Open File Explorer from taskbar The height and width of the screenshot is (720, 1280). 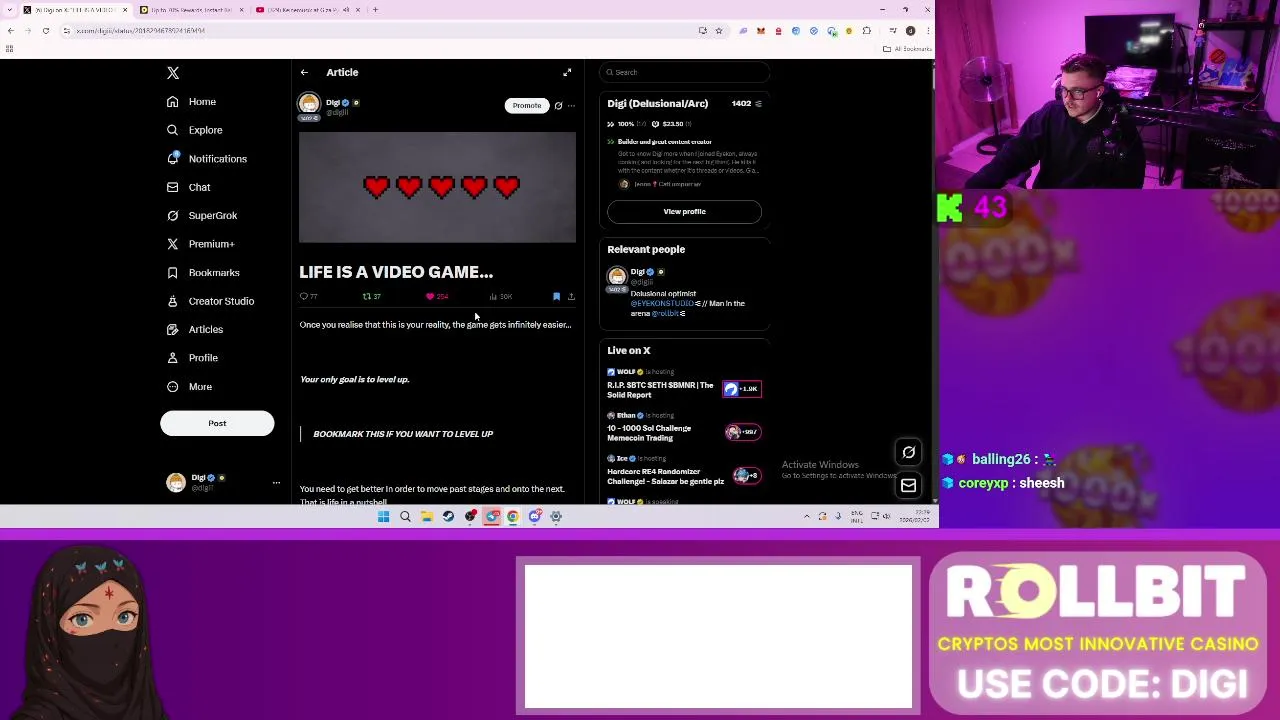click(x=427, y=517)
